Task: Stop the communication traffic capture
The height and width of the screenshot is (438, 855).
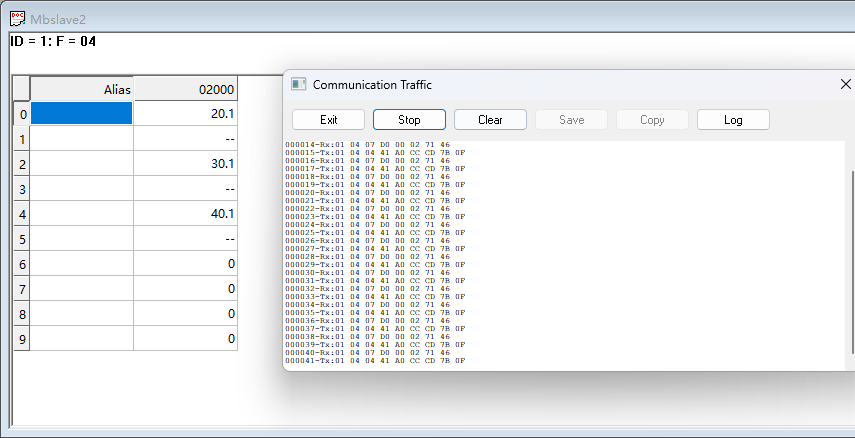Action: click(409, 120)
